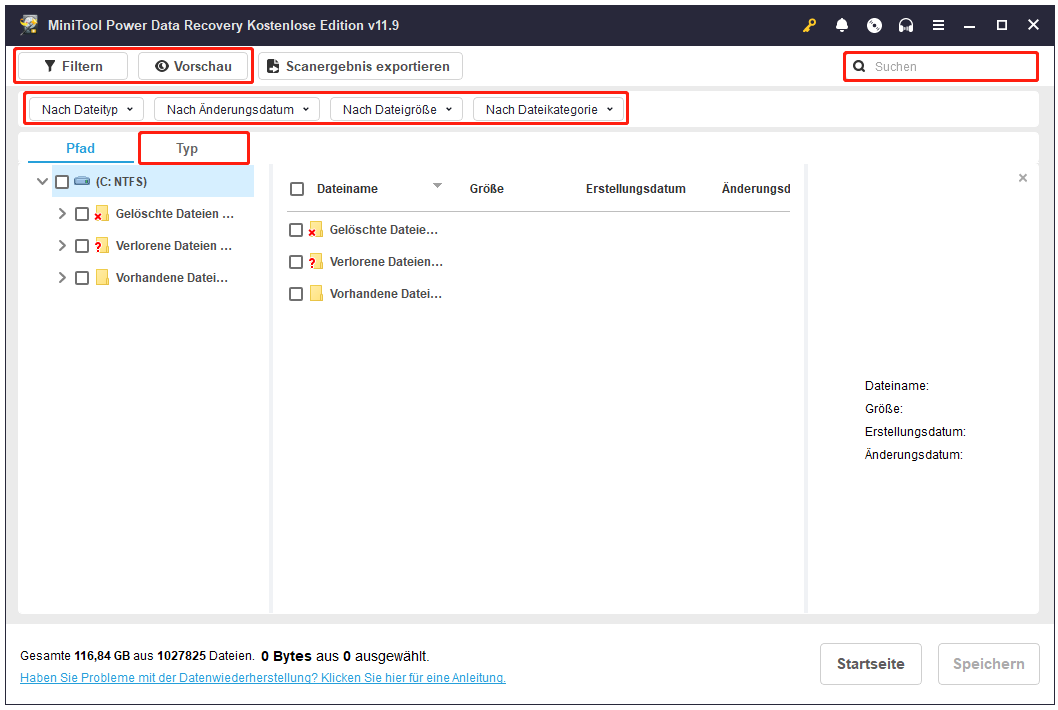Sort by the Änderungsd column header
The width and height of the screenshot is (1058, 710).
(756, 189)
